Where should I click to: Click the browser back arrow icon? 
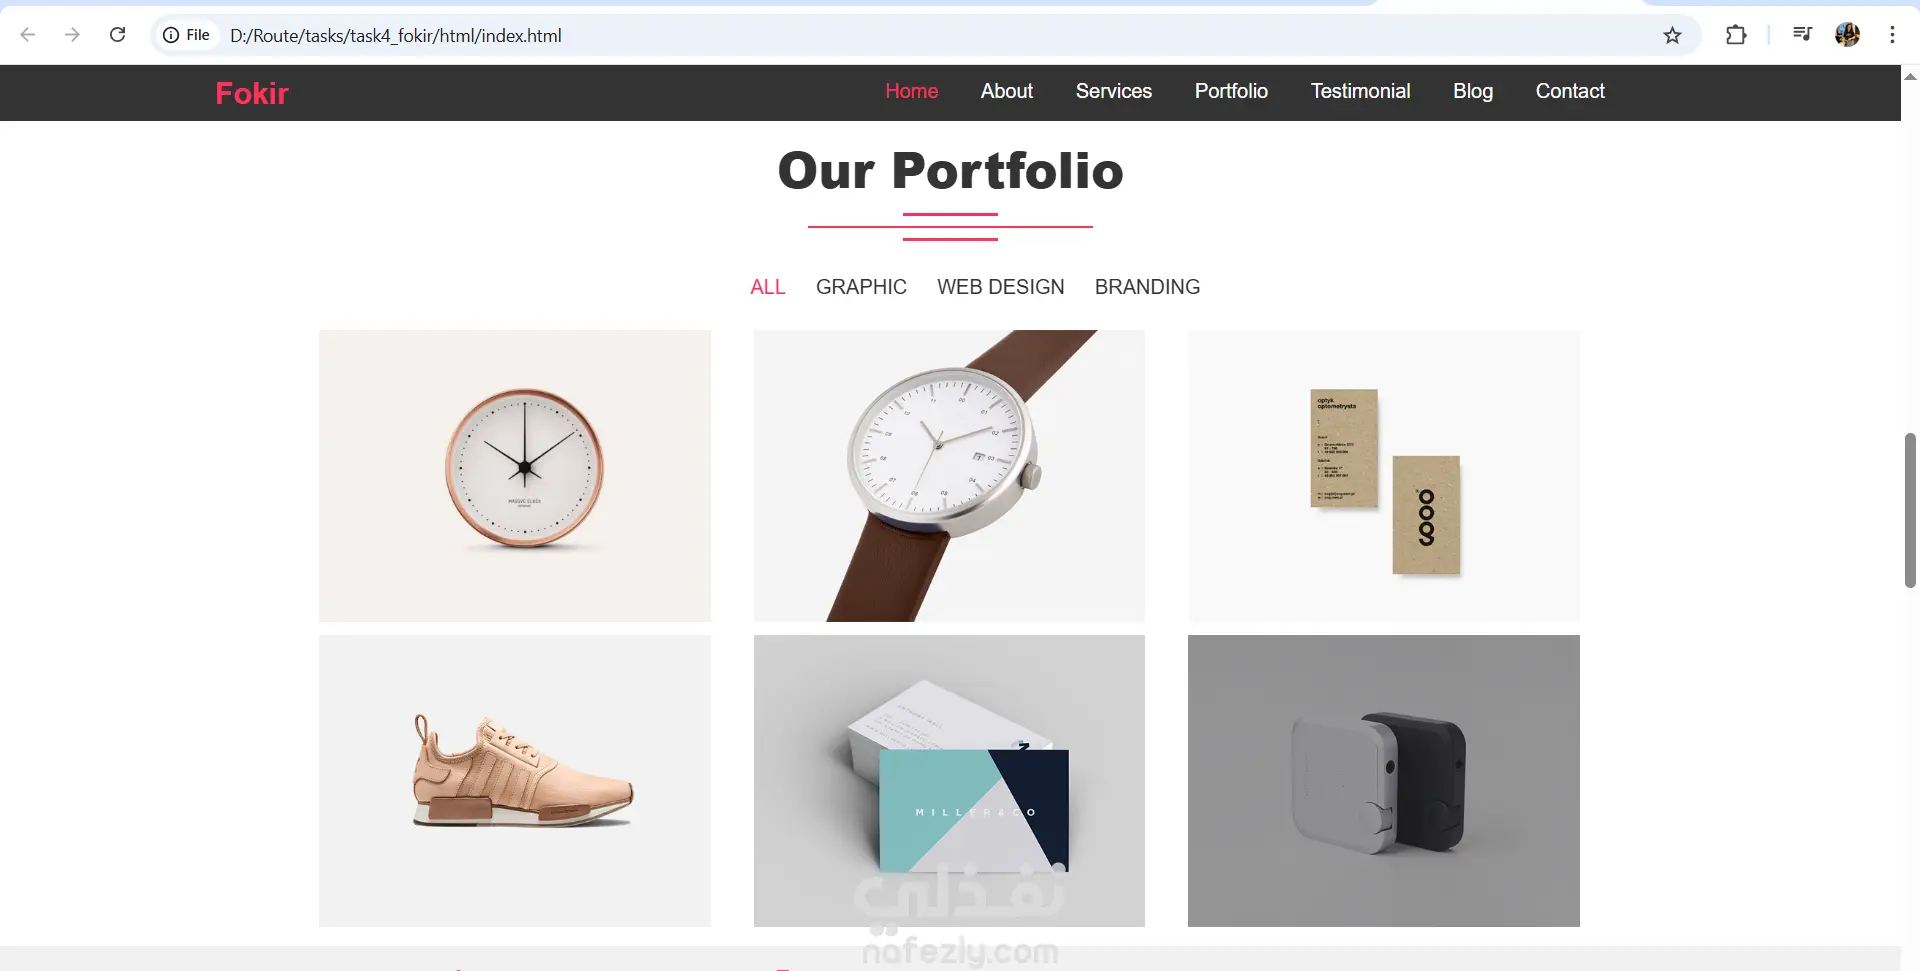[x=28, y=35]
